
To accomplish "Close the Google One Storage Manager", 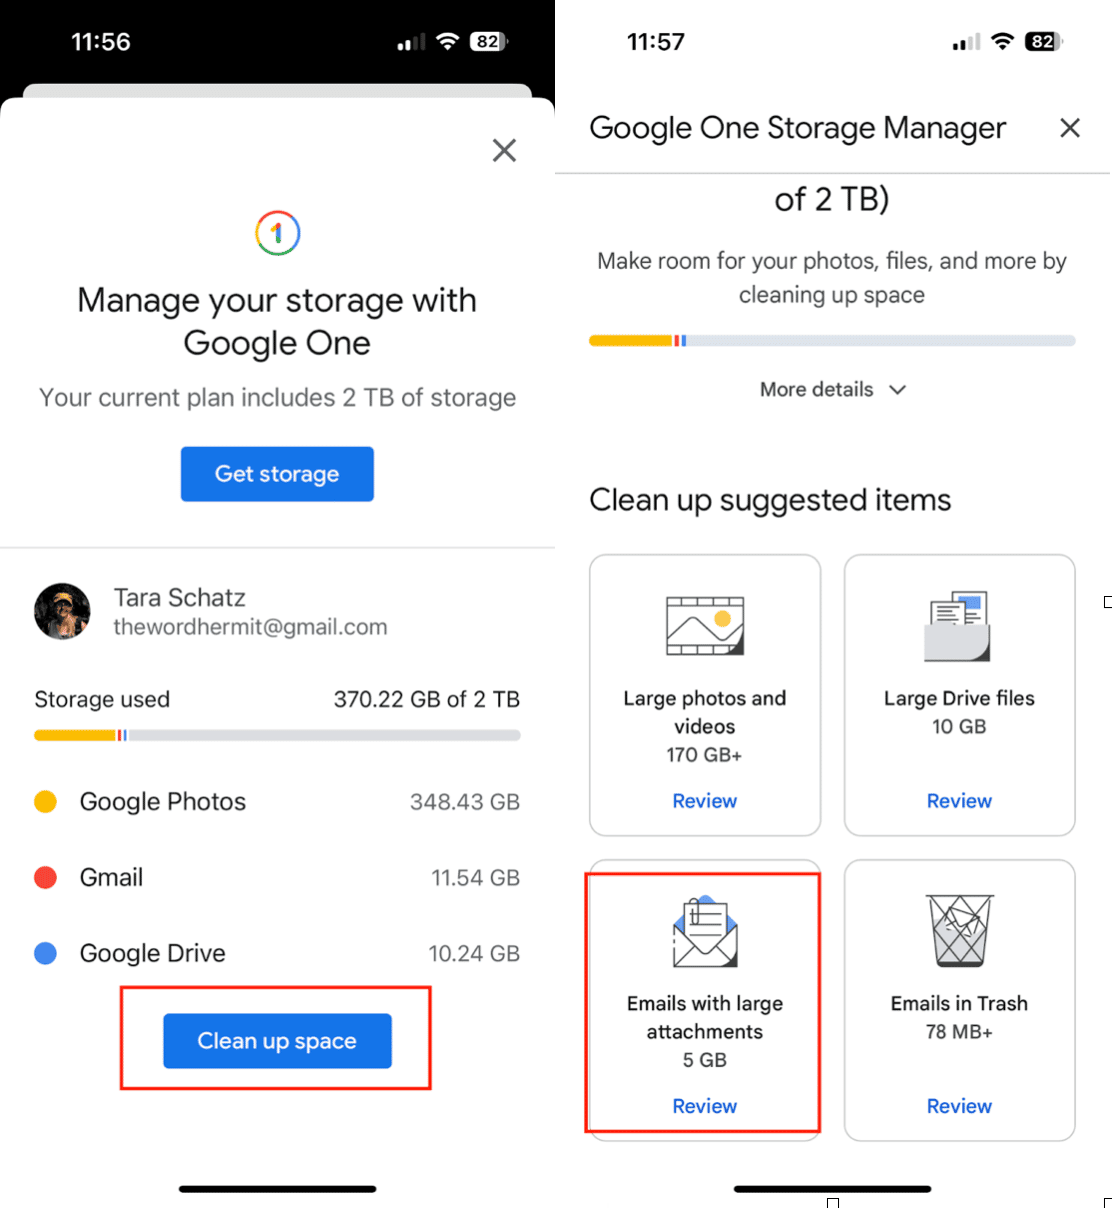I will (1070, 128).
